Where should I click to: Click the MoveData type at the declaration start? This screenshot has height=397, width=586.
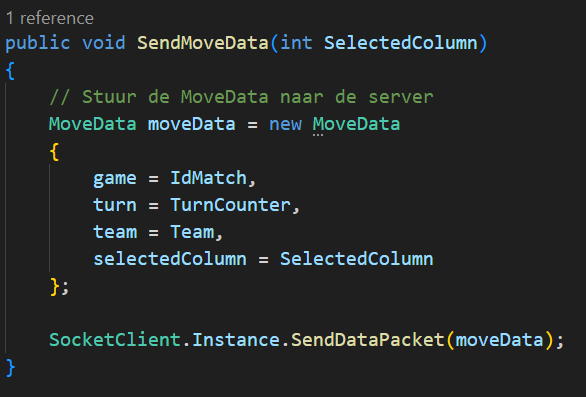pos(93,124)
